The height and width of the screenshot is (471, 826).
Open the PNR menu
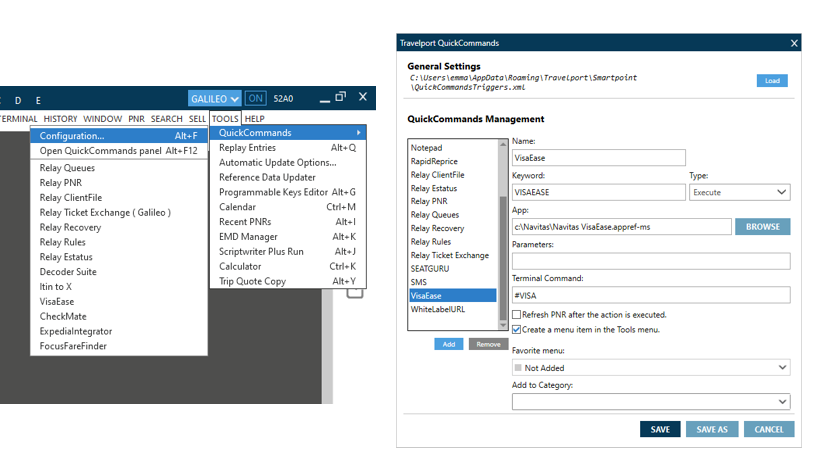[136, 119]
